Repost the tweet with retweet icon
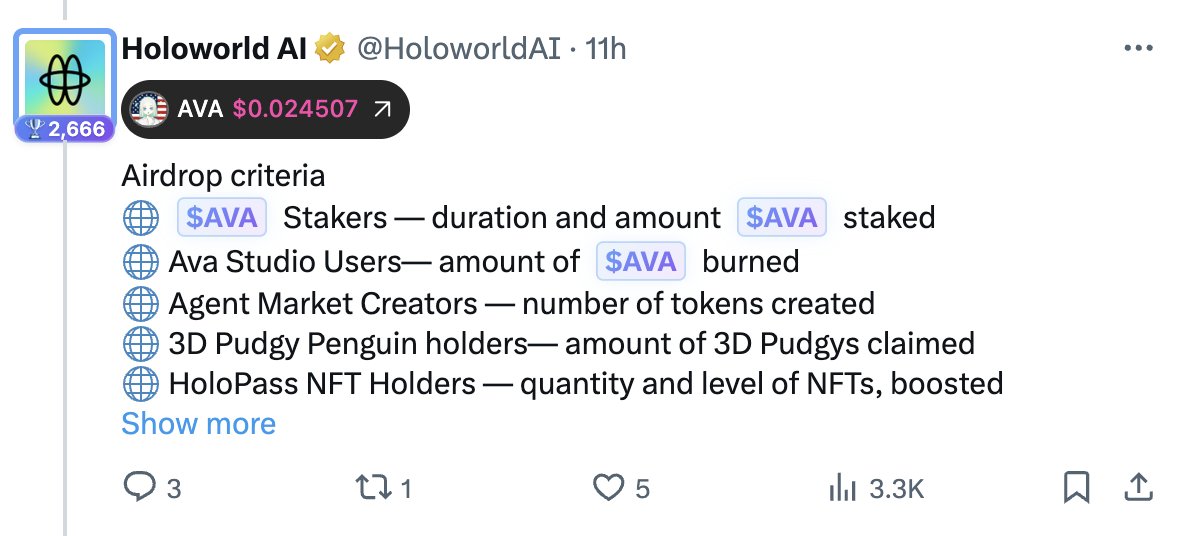The image size is (1182, 536). [373, 488]
